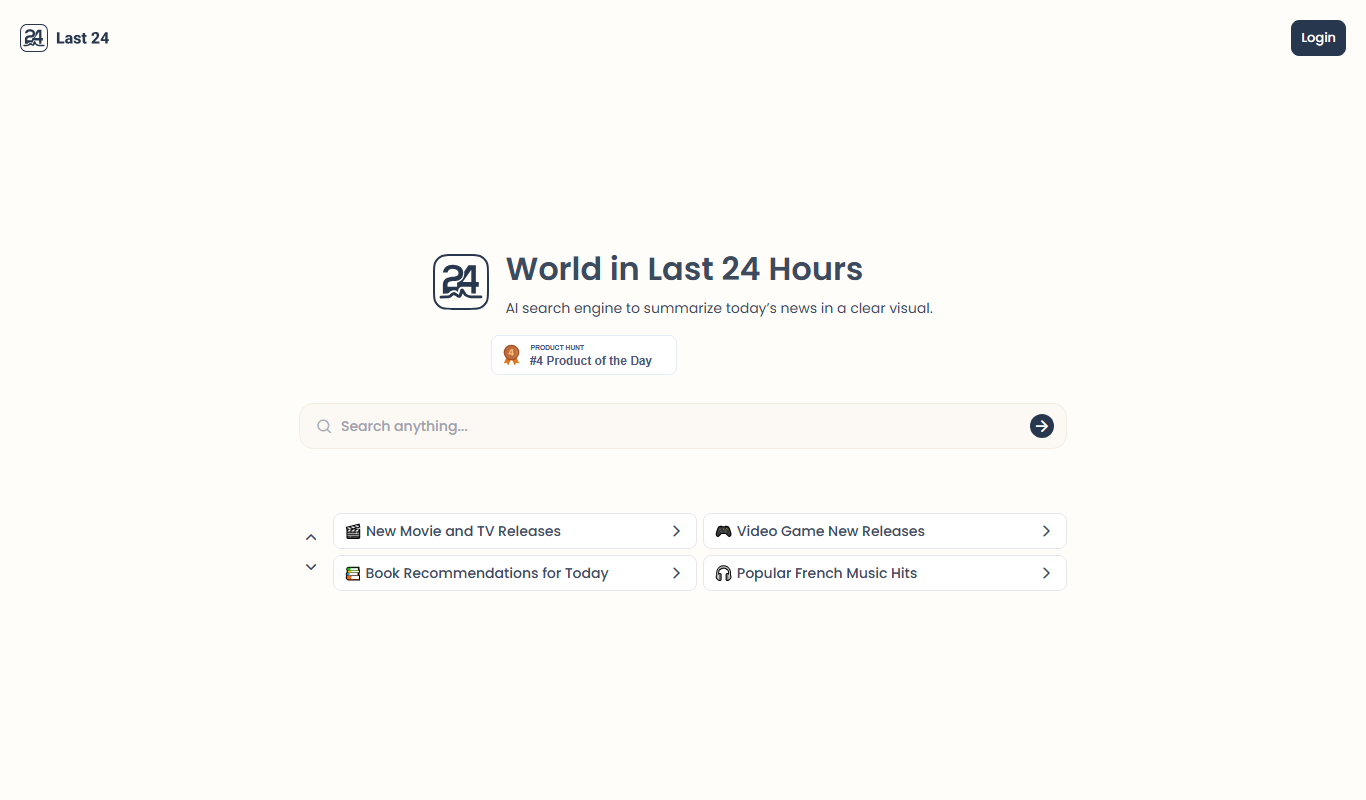Click the World in Last 24 Hours heading
1366x800 pixels.
pos(684,269)
